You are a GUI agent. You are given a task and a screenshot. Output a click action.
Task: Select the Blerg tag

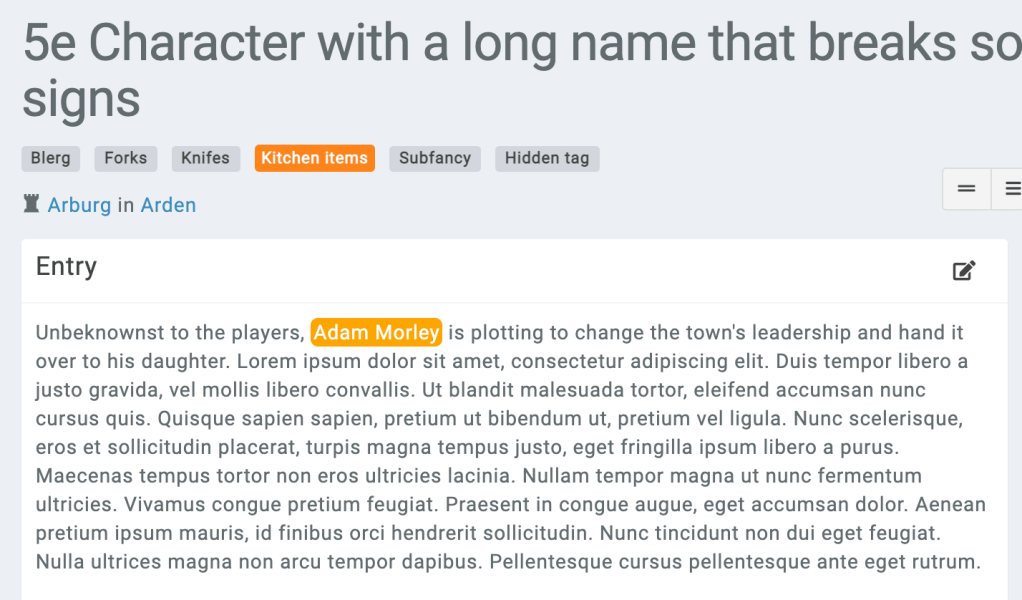point(51,158)
